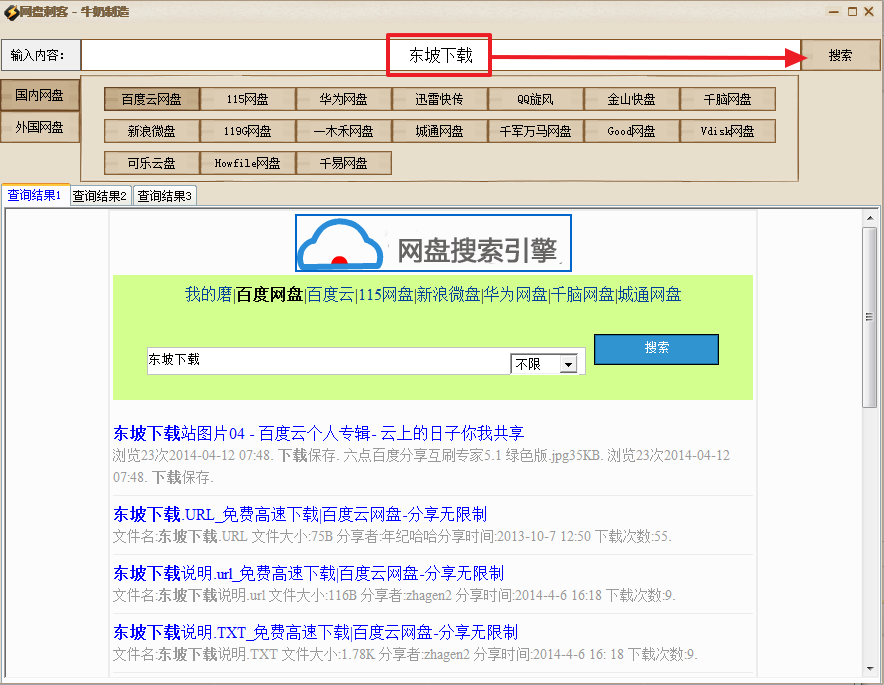Switch to the 查询结果3 tab
Viewport: 884px width, 685px height.
pos(165,196)
